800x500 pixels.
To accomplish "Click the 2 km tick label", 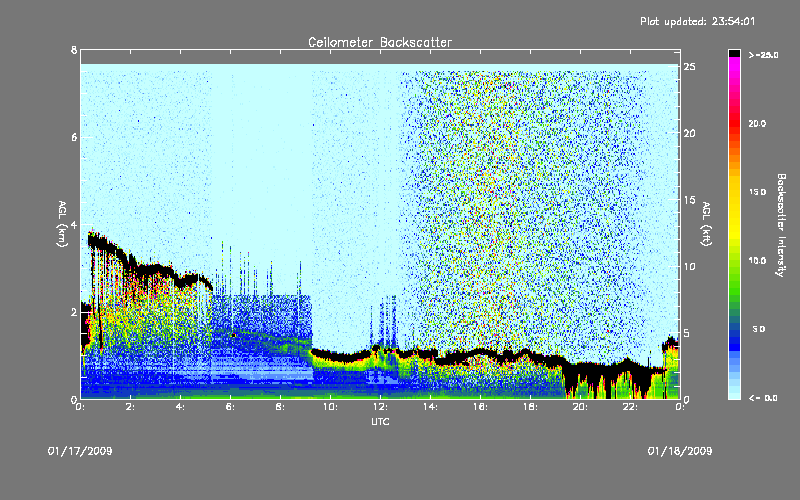I will 74,312.
